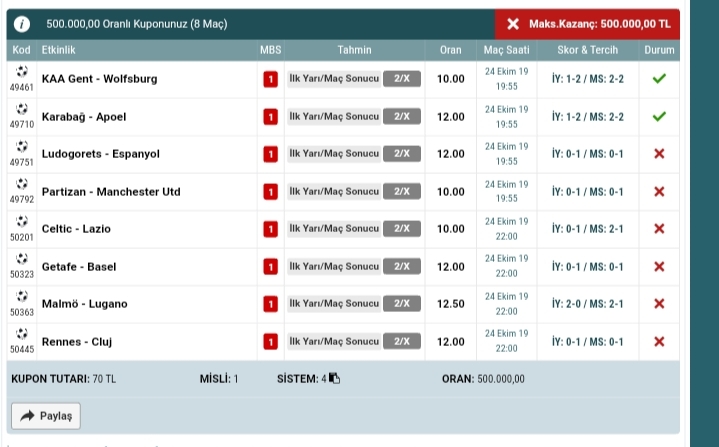Click the soccer ball icon for Karabağ - Apoel

pyautogui.click(x=22, y=109)
